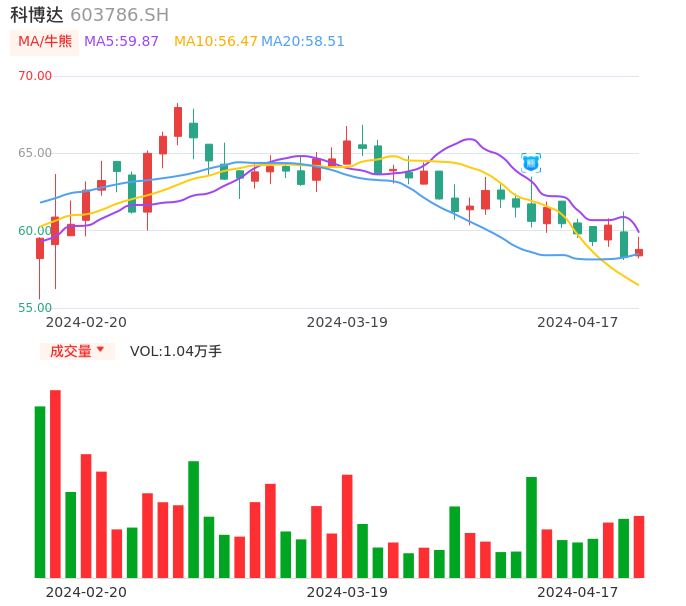686x606 pixels.
Task: Click the blue marker icon on chart
Action: 531,163
